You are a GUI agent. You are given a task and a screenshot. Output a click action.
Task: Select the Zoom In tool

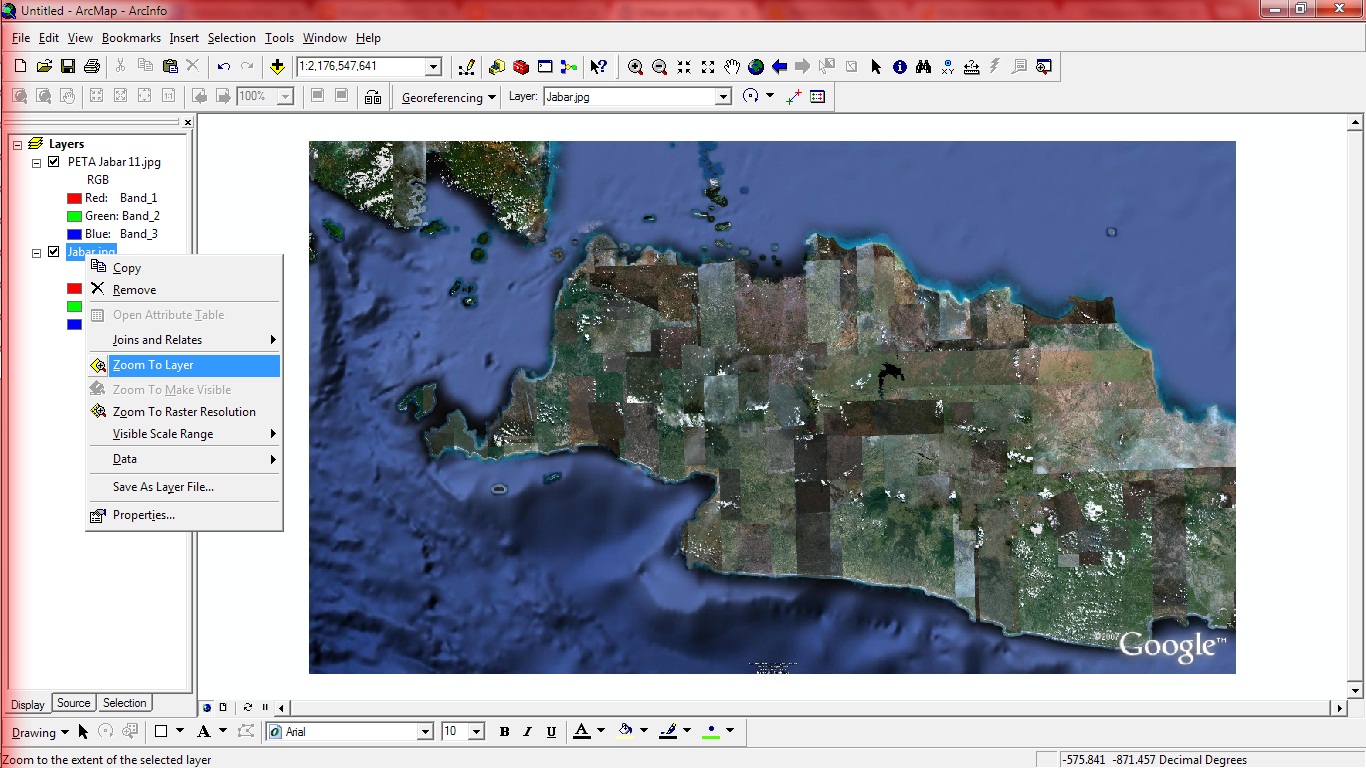(636, 67)
